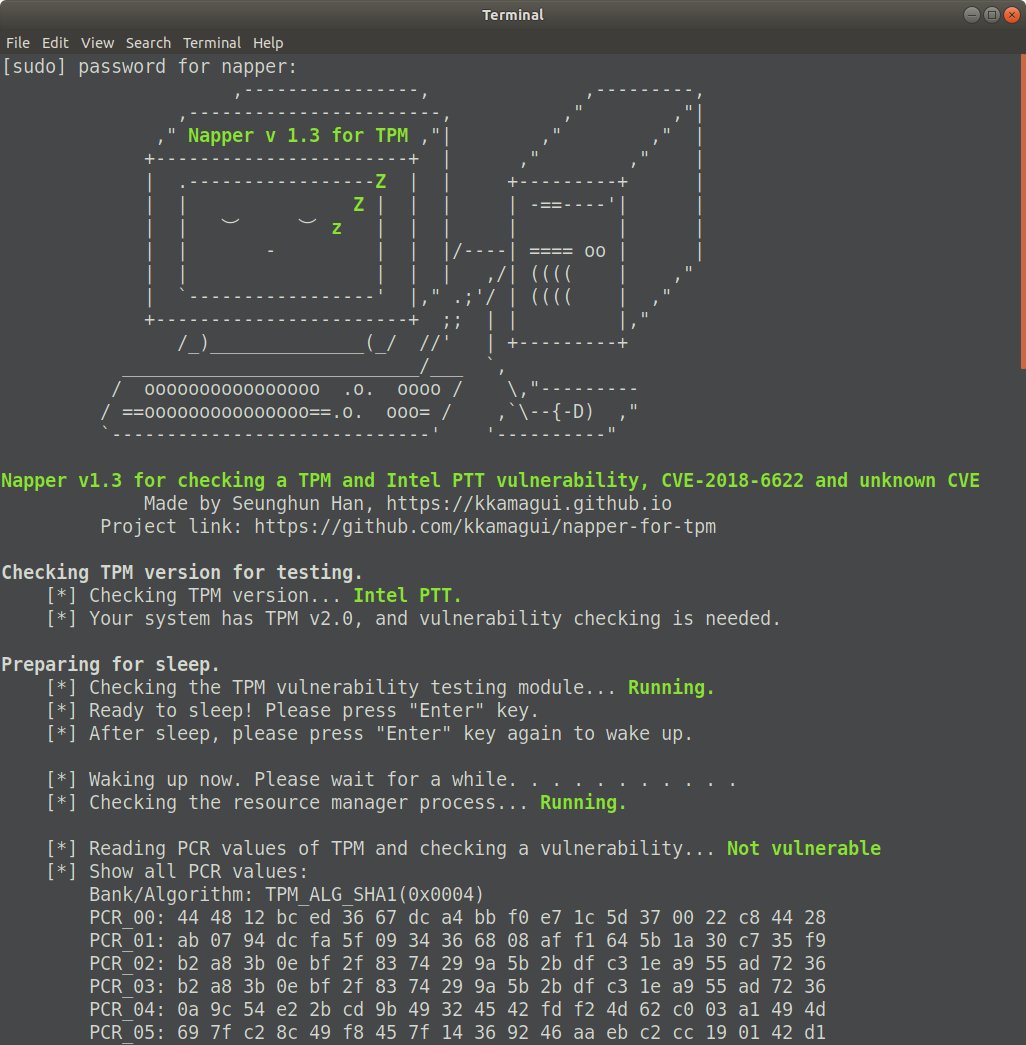Image resolution: width=1026 pixels, height=1045 pixels.
Task: Click the PCR_00 row
Action: [457, 918]
